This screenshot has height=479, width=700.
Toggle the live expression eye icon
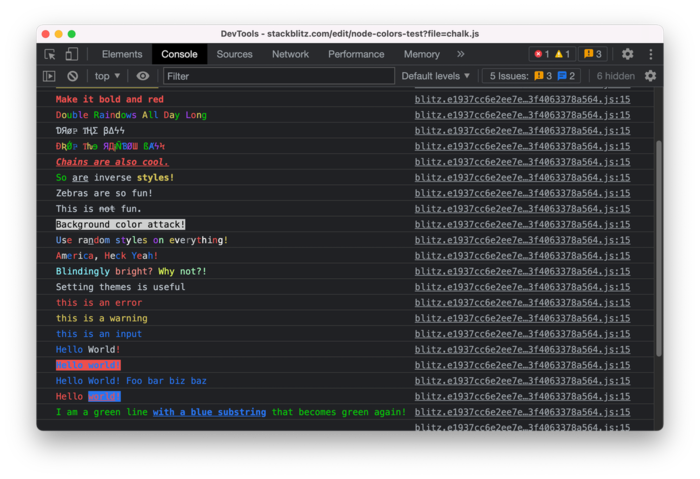(x=143, y=76)
